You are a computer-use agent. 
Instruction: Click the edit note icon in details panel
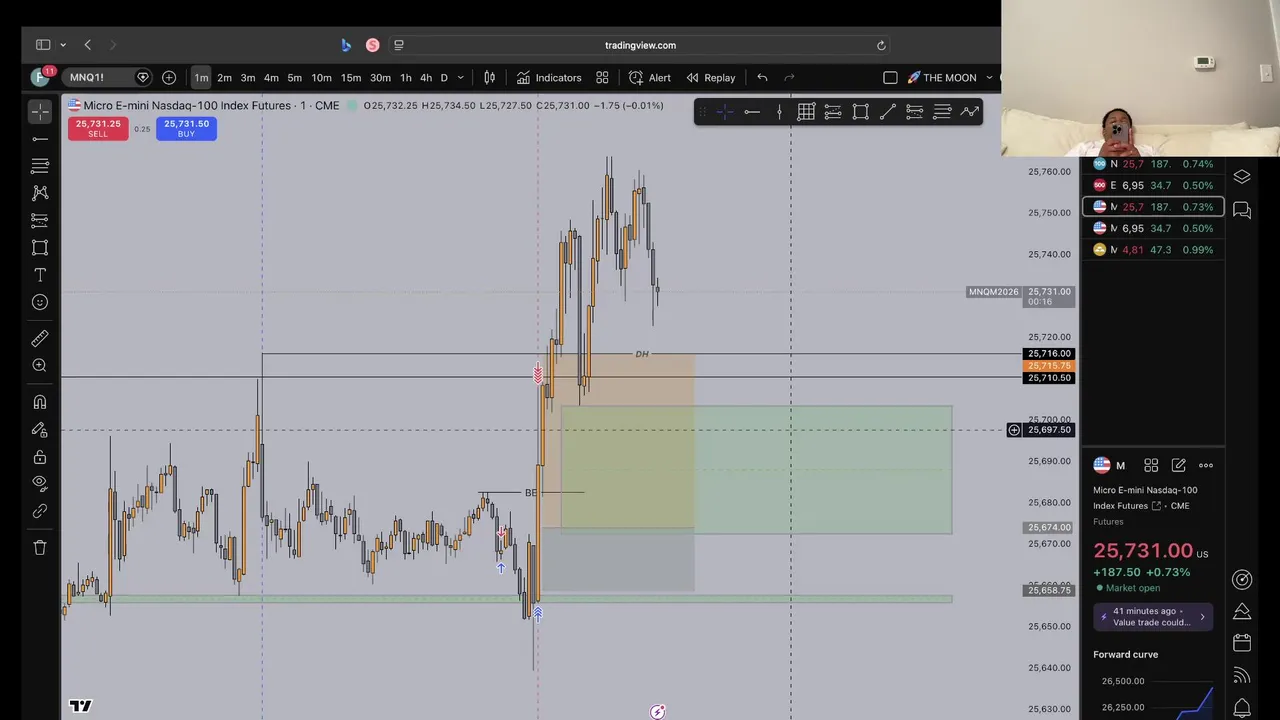1179,465
